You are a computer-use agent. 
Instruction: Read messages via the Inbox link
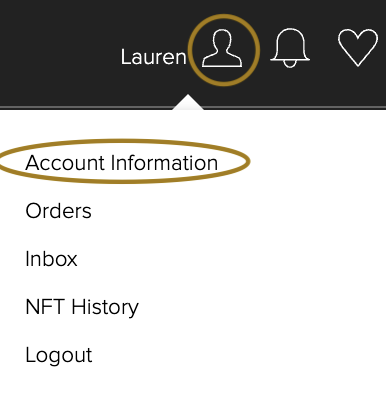pyautogui.click(x=51, y=259)
